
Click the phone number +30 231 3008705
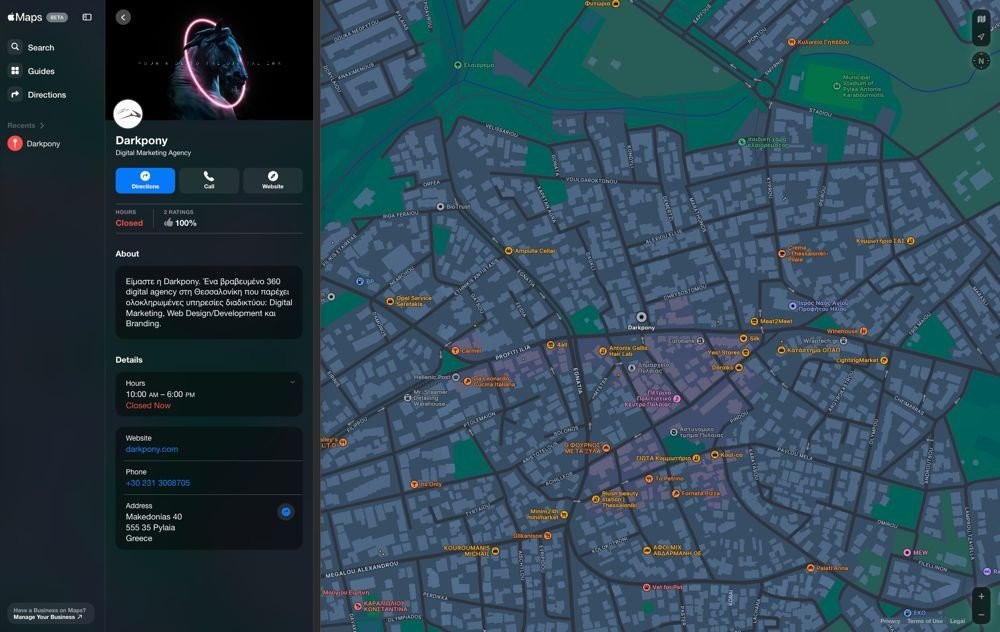pyautogui.click(x=158, y=483)
